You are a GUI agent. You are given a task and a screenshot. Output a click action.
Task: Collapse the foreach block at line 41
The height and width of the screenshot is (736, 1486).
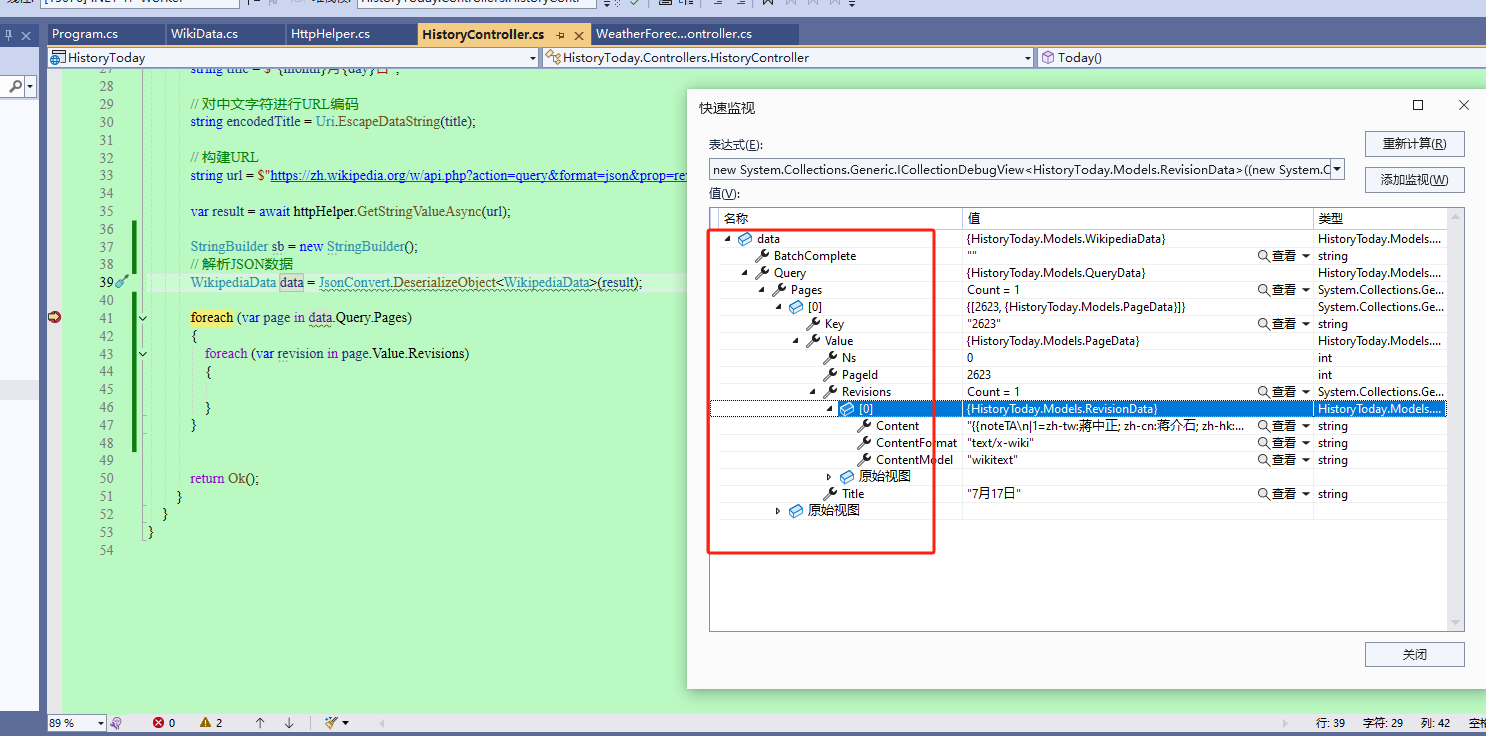tap(143, 318)
